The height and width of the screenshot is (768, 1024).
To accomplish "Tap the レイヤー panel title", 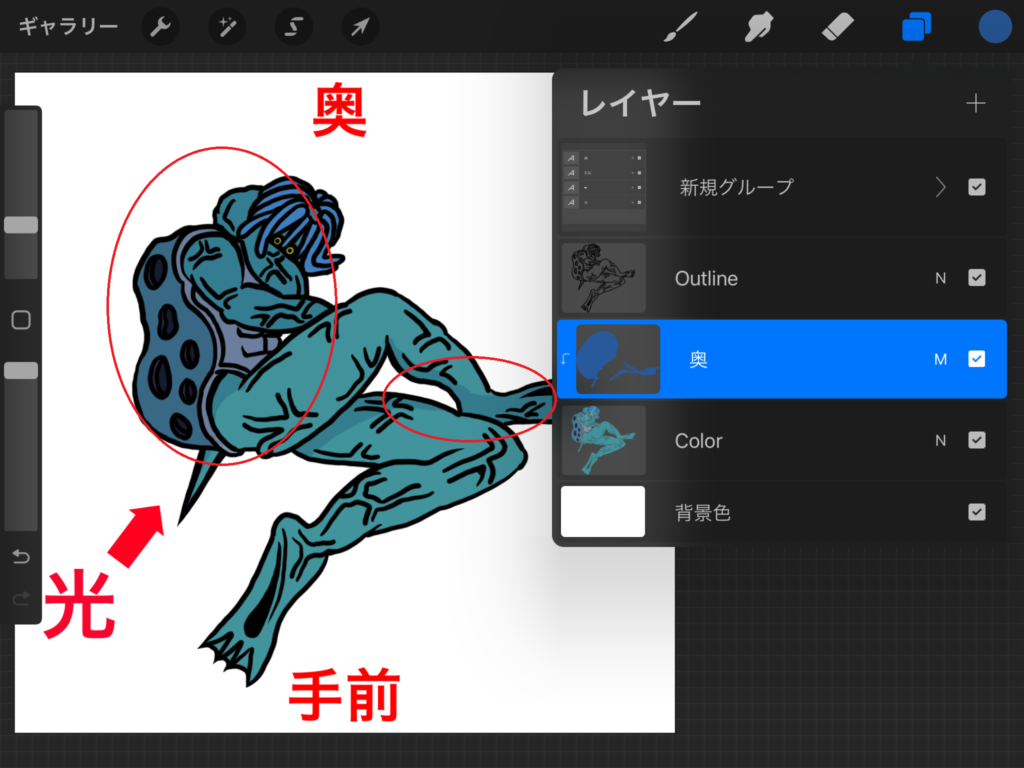I will pos(640,103).
